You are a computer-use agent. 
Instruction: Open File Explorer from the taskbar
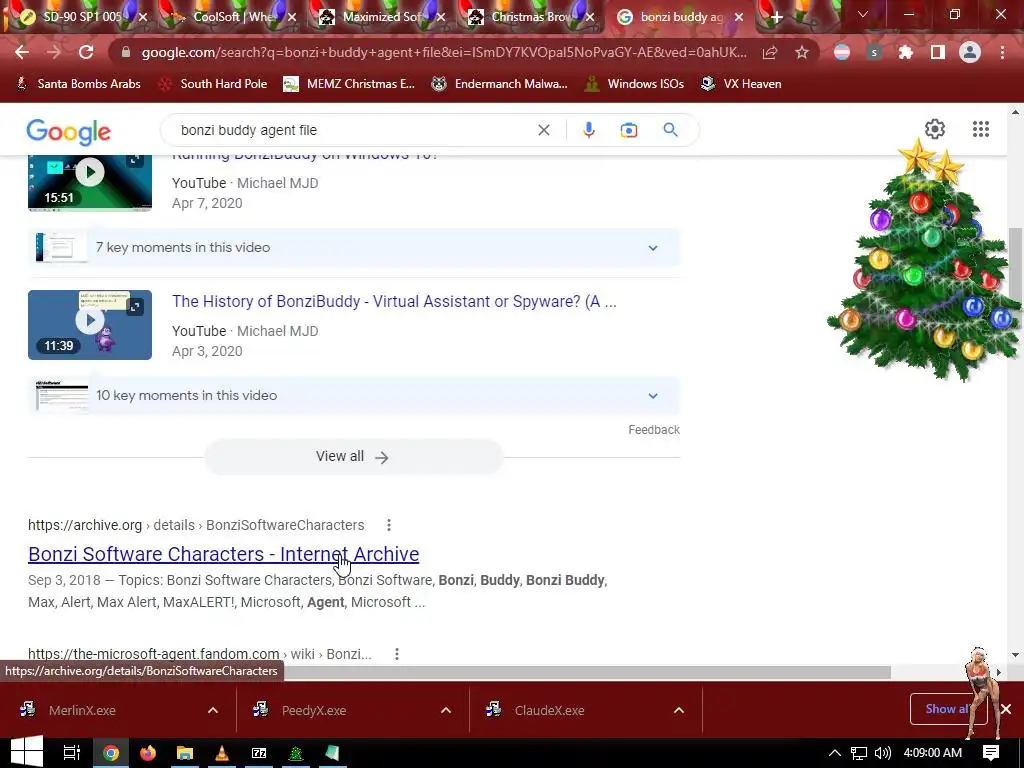[185, 753]
